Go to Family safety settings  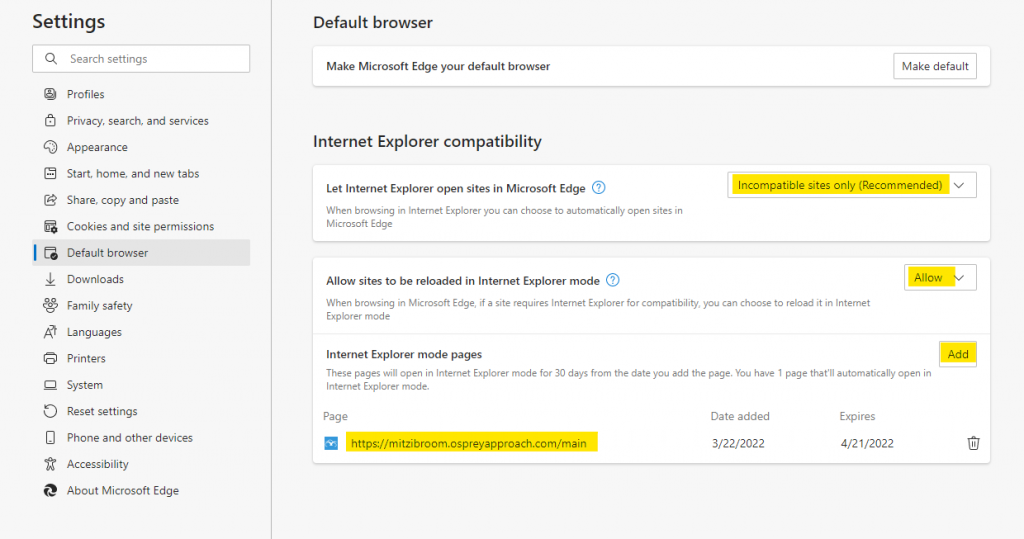141,305
